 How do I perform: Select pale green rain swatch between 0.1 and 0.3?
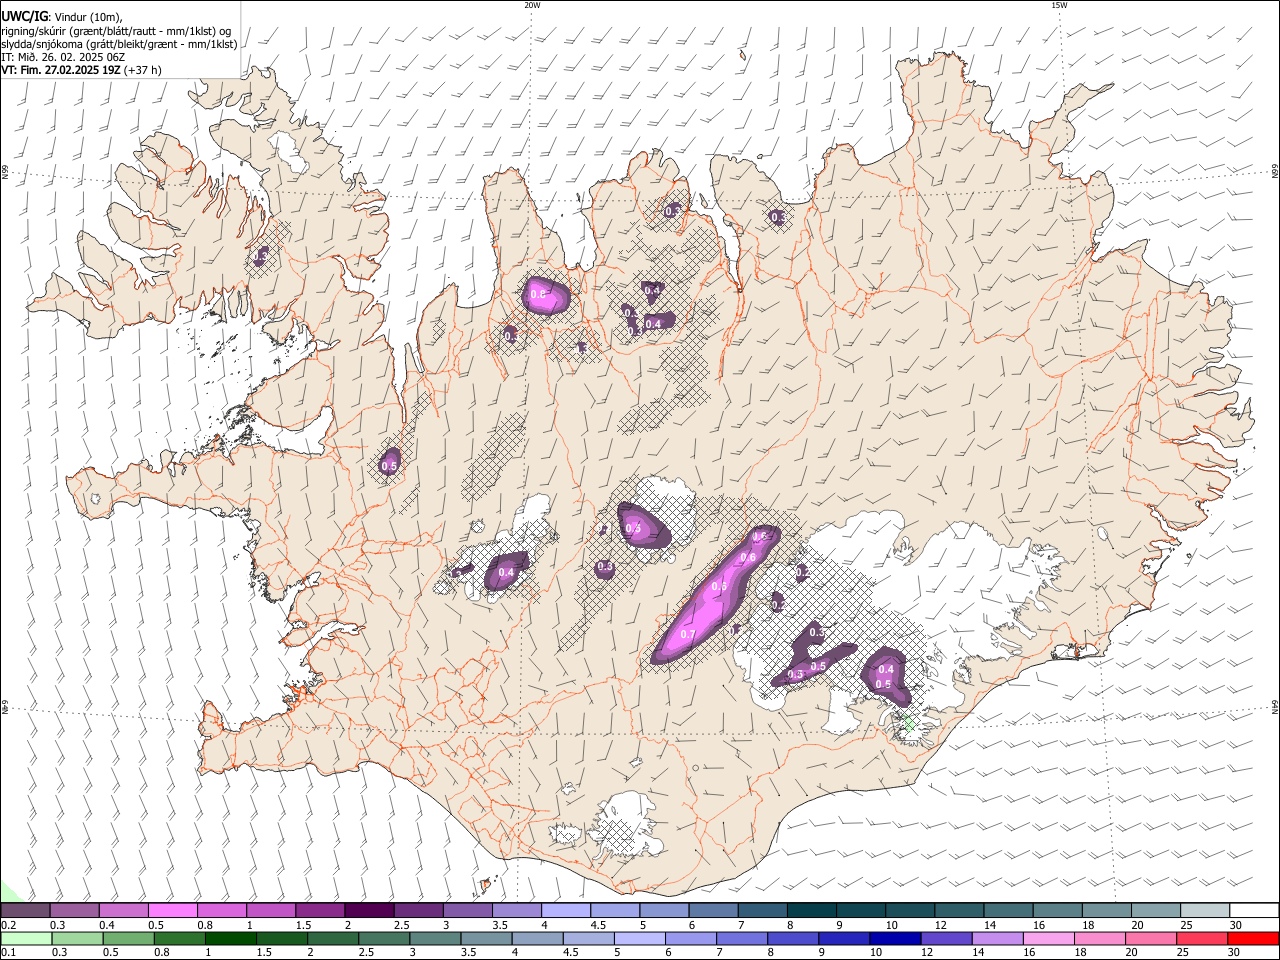coord(25,938)
